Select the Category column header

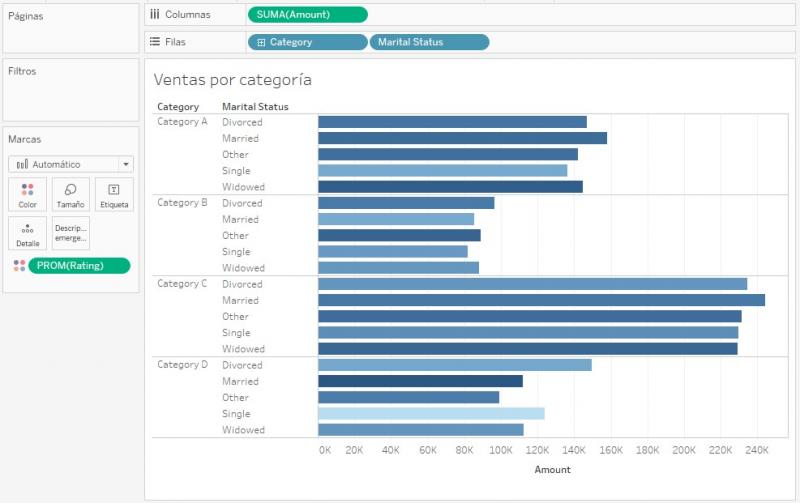[178, 107]
